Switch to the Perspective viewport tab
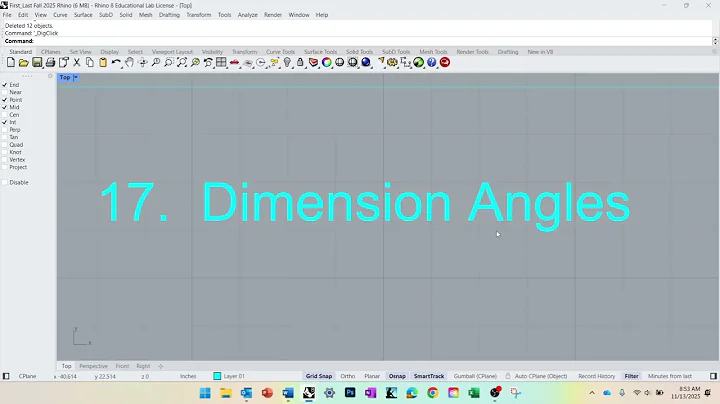The height and width of the screenshot is (404, 720). click(x=93, y=366)
